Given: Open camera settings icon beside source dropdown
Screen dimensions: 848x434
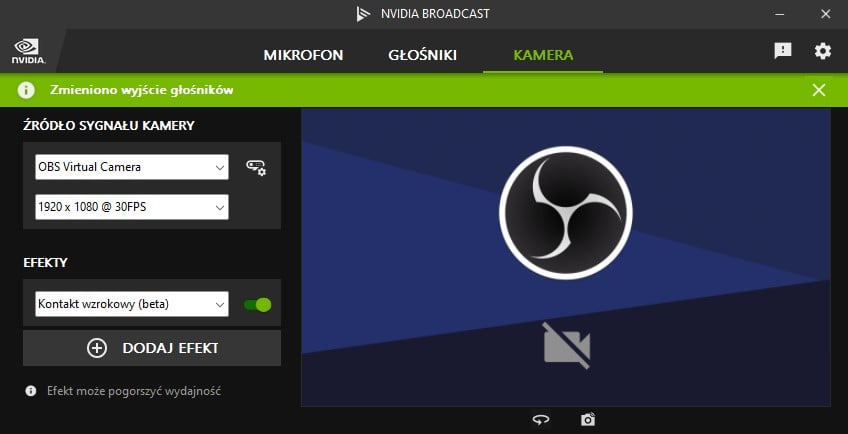Looking at the screenshot, I should pos(256,167).
